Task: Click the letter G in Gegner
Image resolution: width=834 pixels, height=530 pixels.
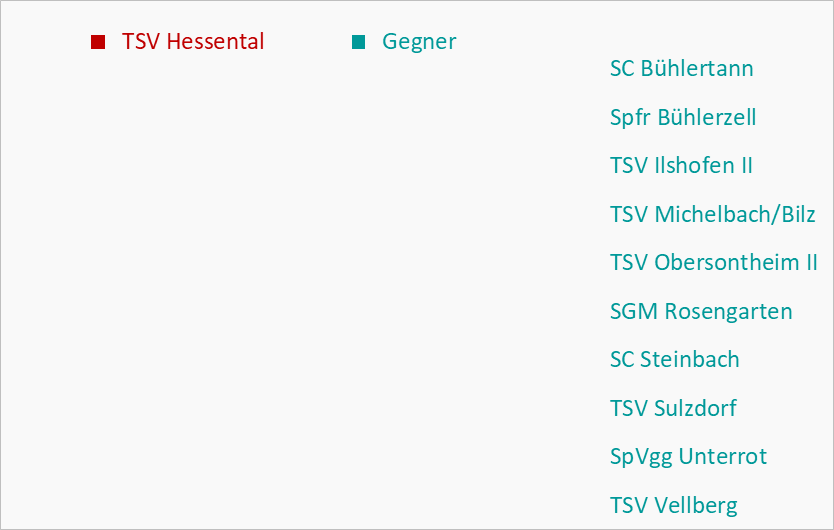Action: click(x=389, y=42)
